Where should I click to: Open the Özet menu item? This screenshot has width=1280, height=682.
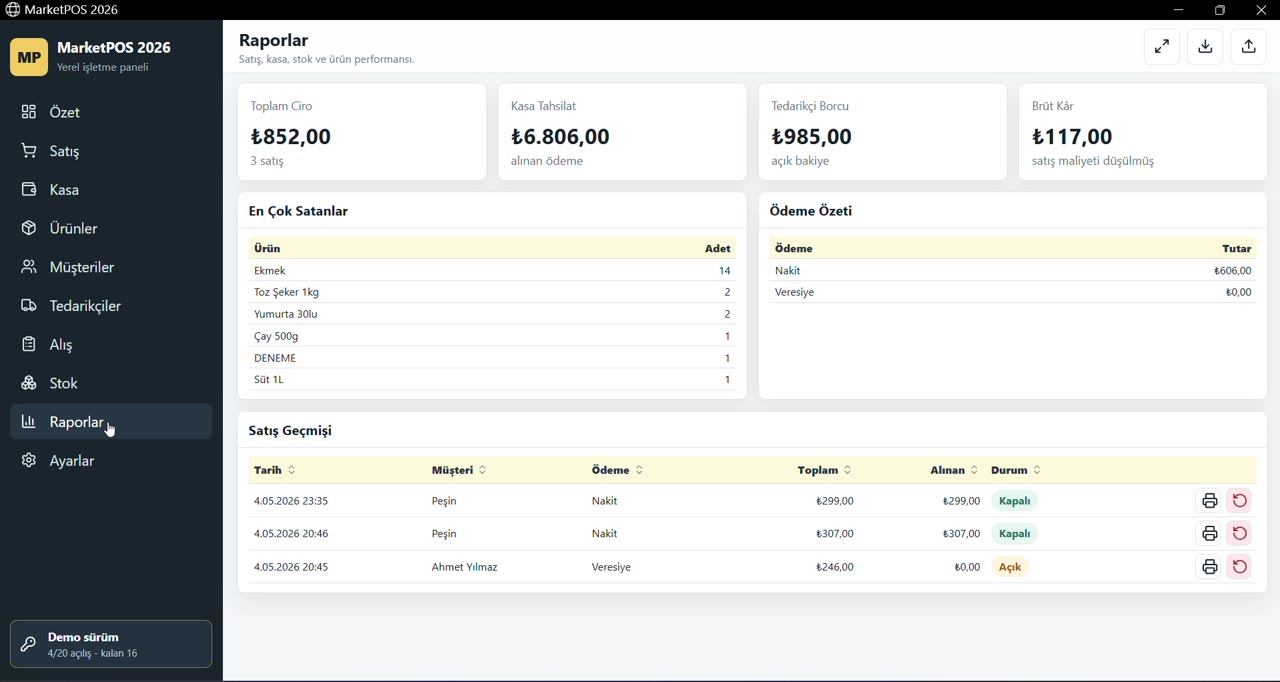111,112
